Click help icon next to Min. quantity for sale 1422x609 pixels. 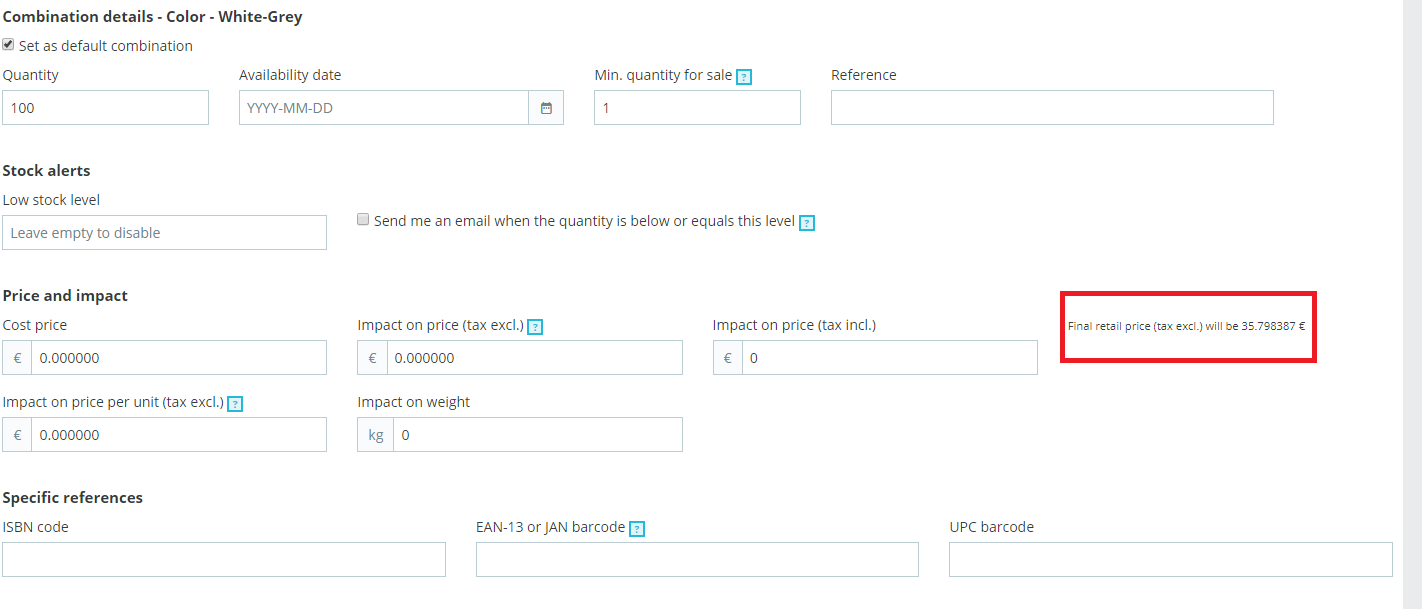(744, 77)
